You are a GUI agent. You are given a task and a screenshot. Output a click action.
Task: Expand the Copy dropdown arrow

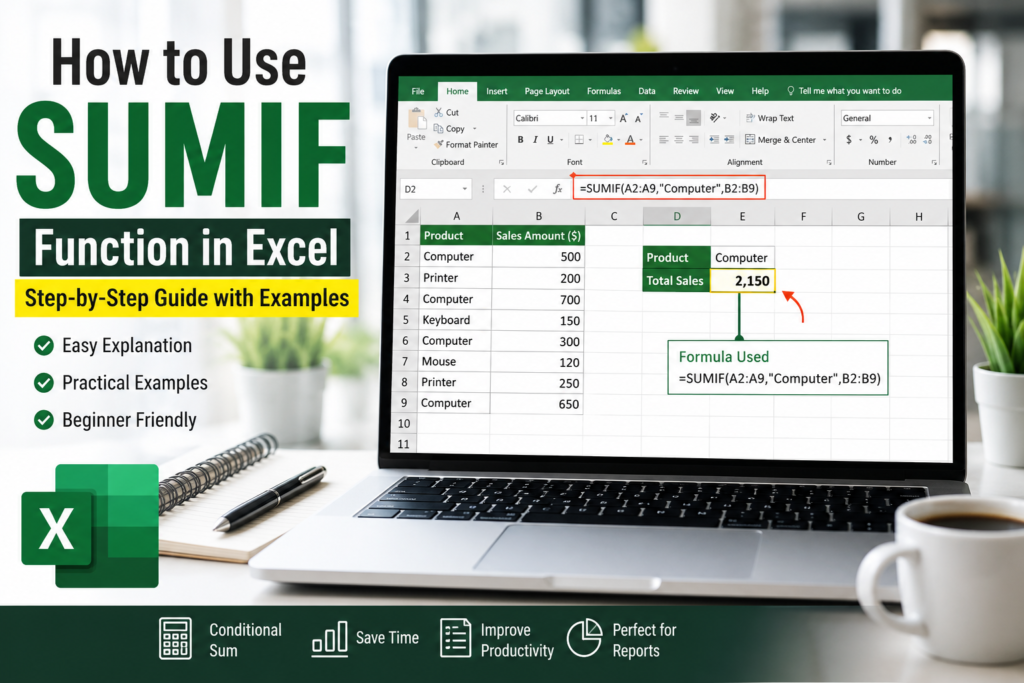coord(475,129)
